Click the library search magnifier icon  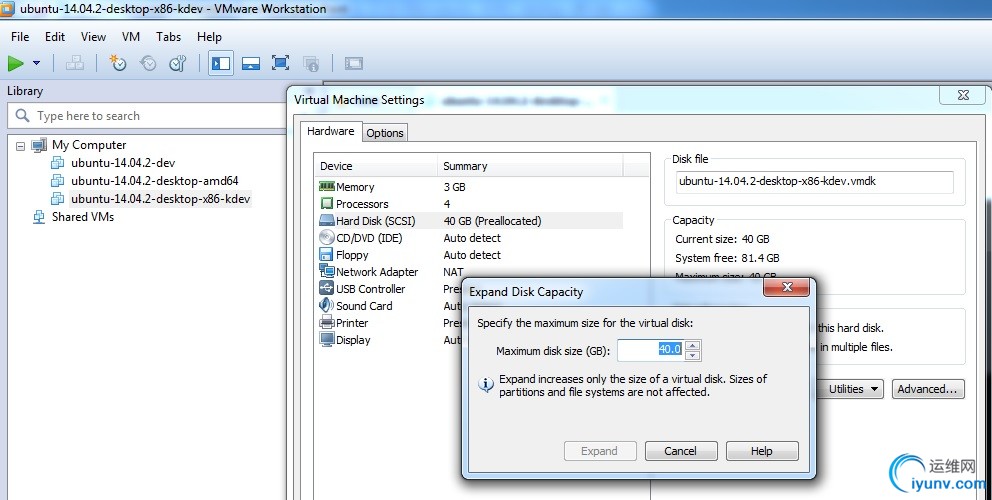tap(22, 115)
